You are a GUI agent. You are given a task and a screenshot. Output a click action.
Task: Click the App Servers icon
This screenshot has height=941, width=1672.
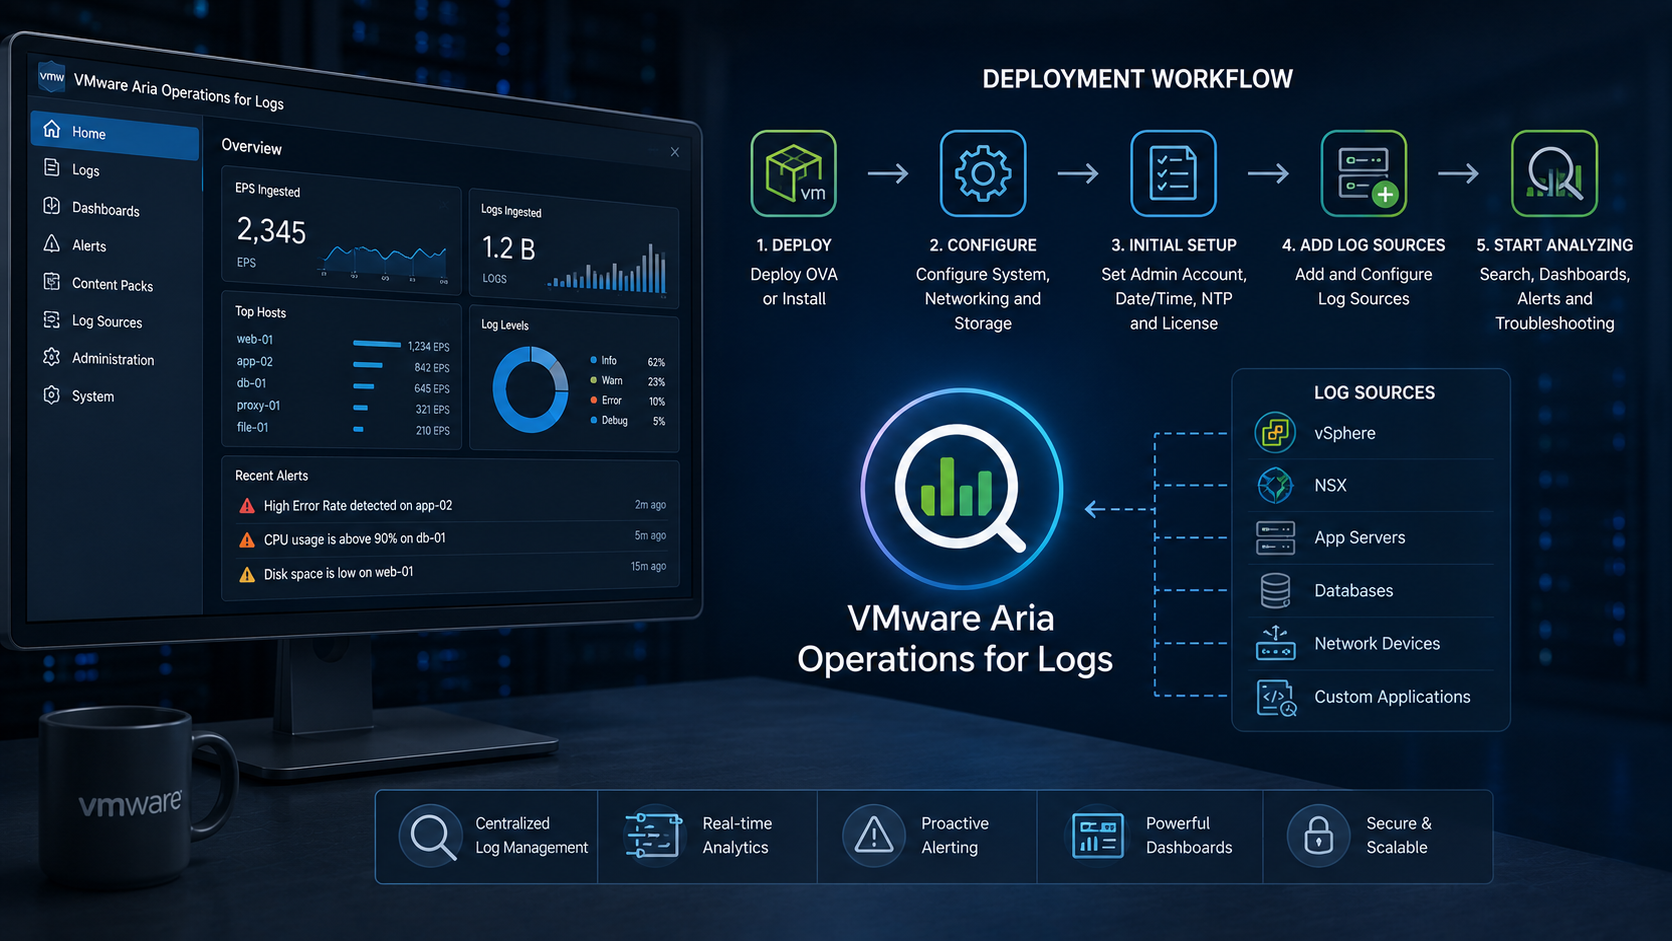pyautogui.click(x=1275, y=538)
